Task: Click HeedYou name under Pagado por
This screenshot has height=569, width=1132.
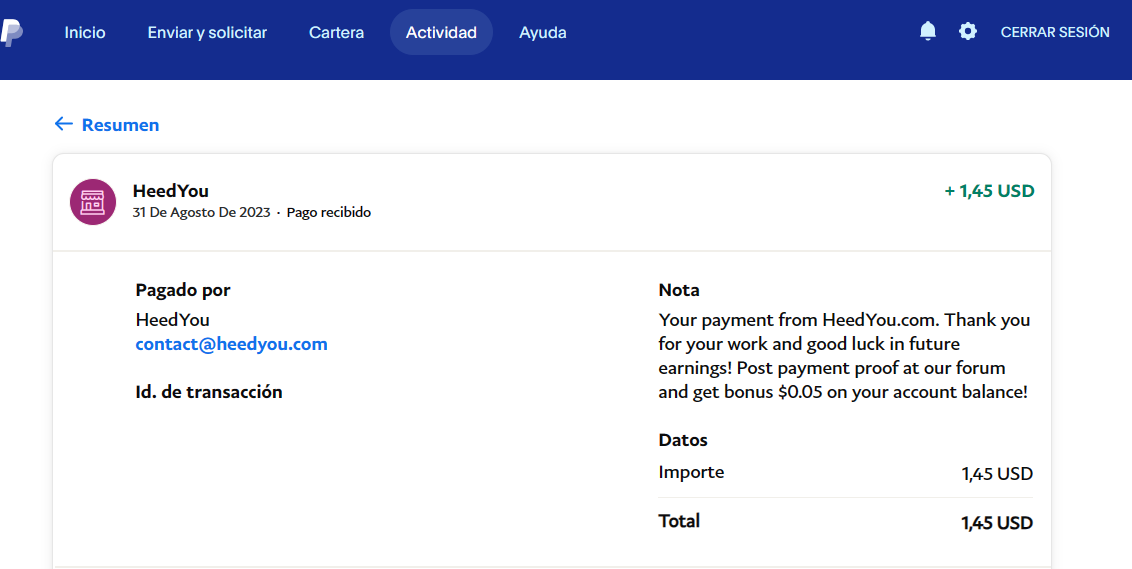Action: tap(173, 320)
